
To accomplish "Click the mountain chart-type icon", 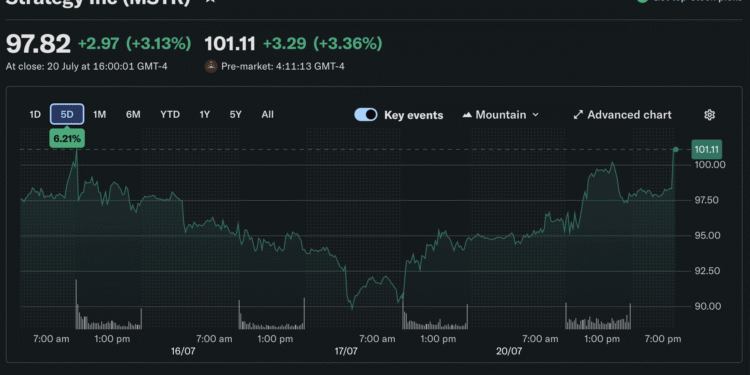I will pyautogui.click(x=467, y=115).
